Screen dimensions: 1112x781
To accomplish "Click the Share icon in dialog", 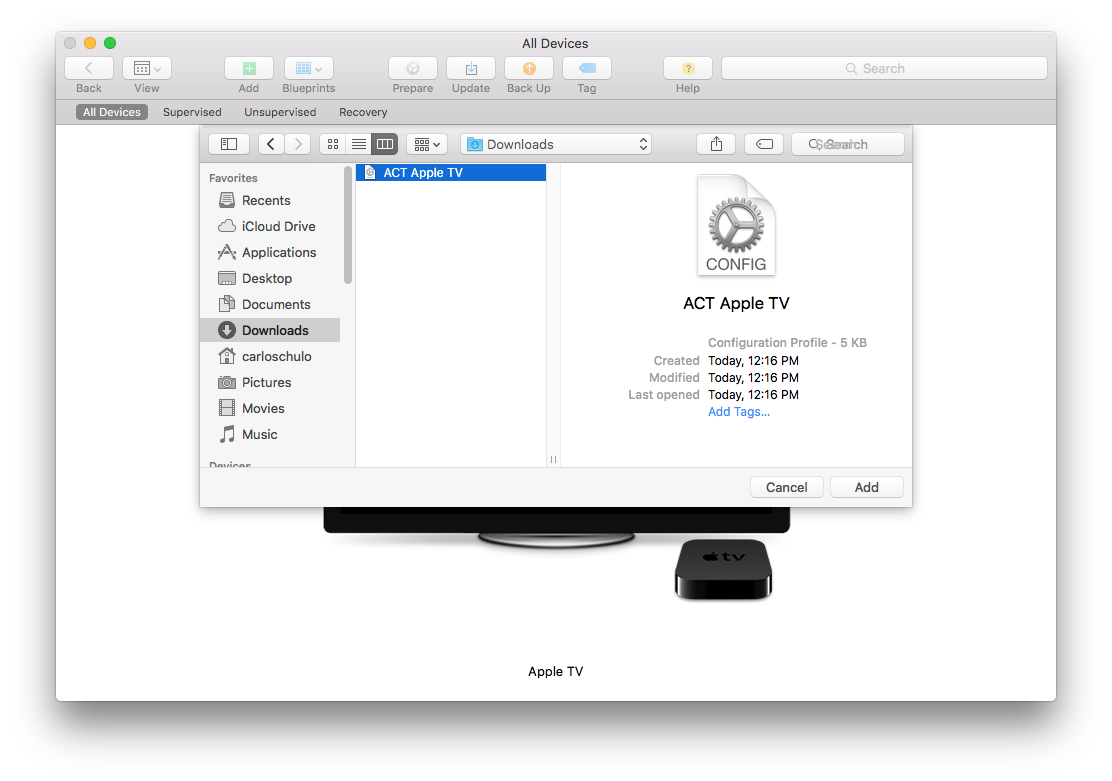I will pyautogui.click(x=716, y=144).
